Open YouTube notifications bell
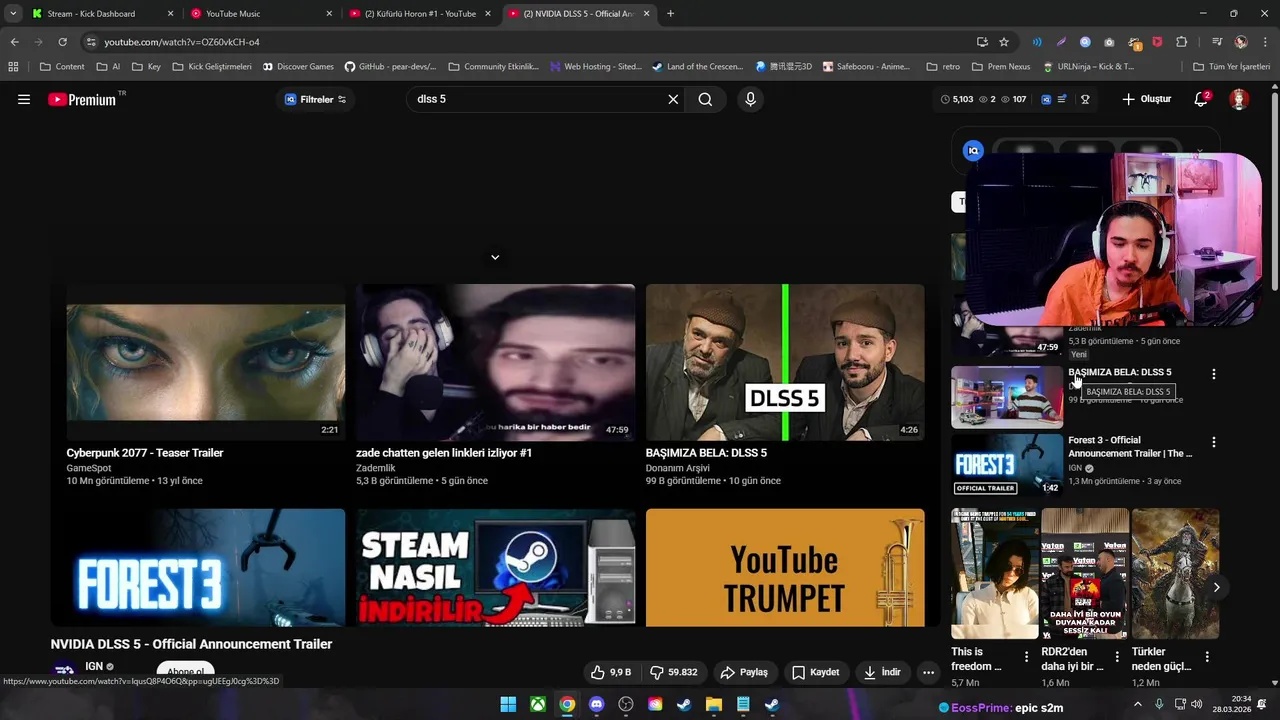Screen dimensions: 1280x720 (x=1201, y=99)
